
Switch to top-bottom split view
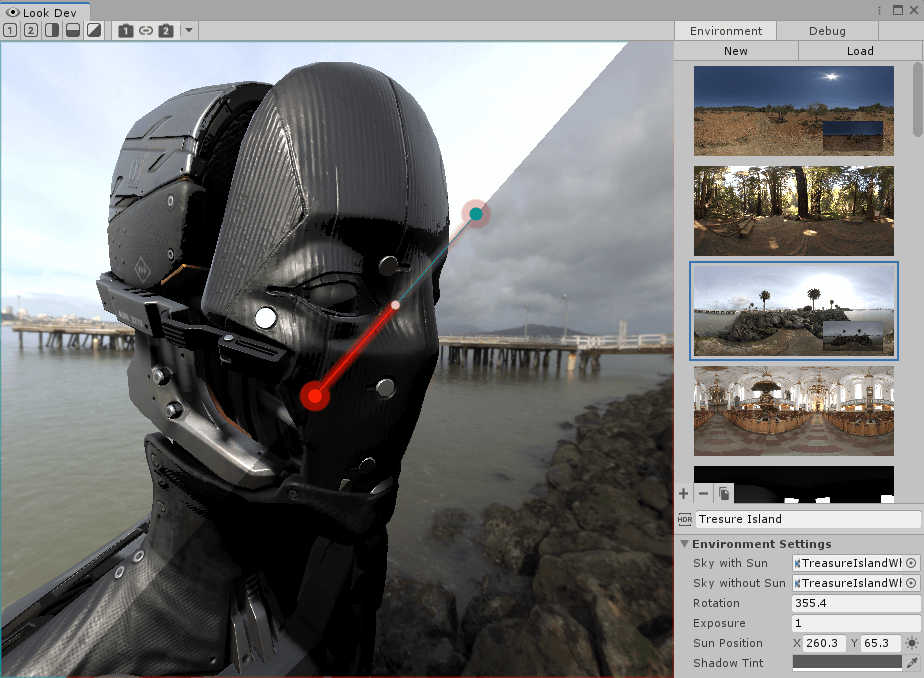(x=72, y=30)
